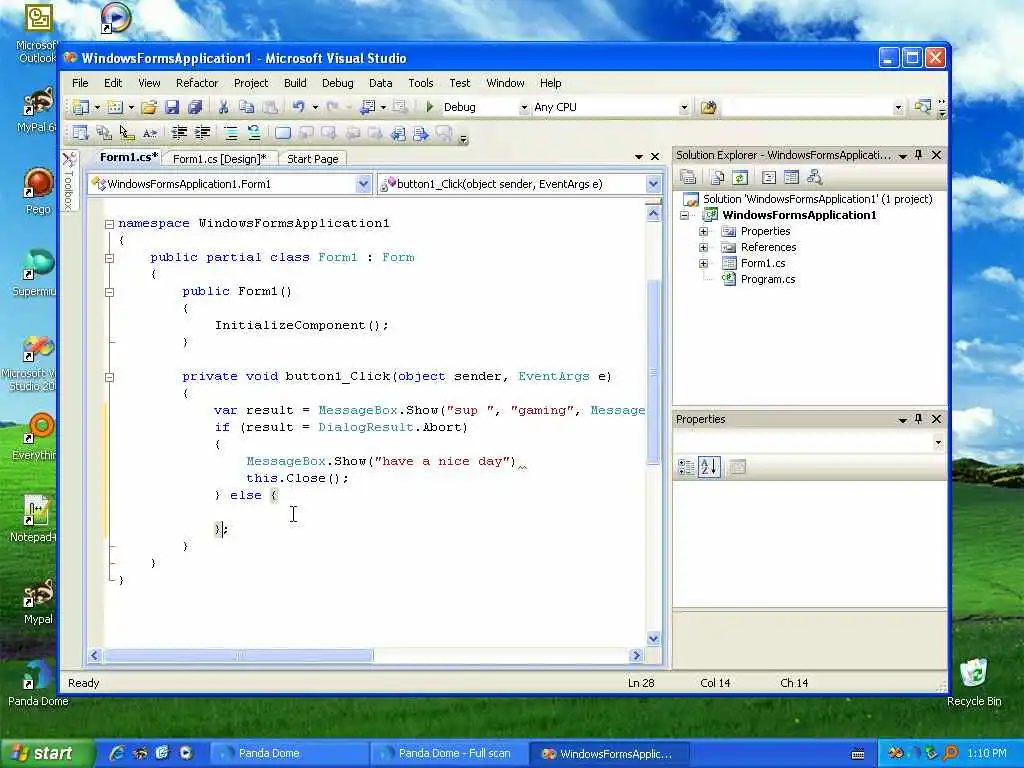
Task: Open the File menu
Action: 80,83
